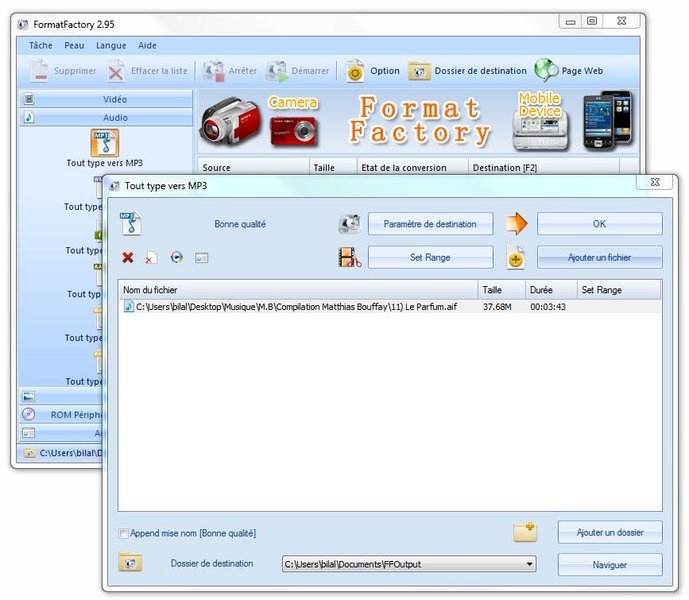The image size is (689, 600).
Task: Click the yellow plus add file icon
Action: [515, 258]
